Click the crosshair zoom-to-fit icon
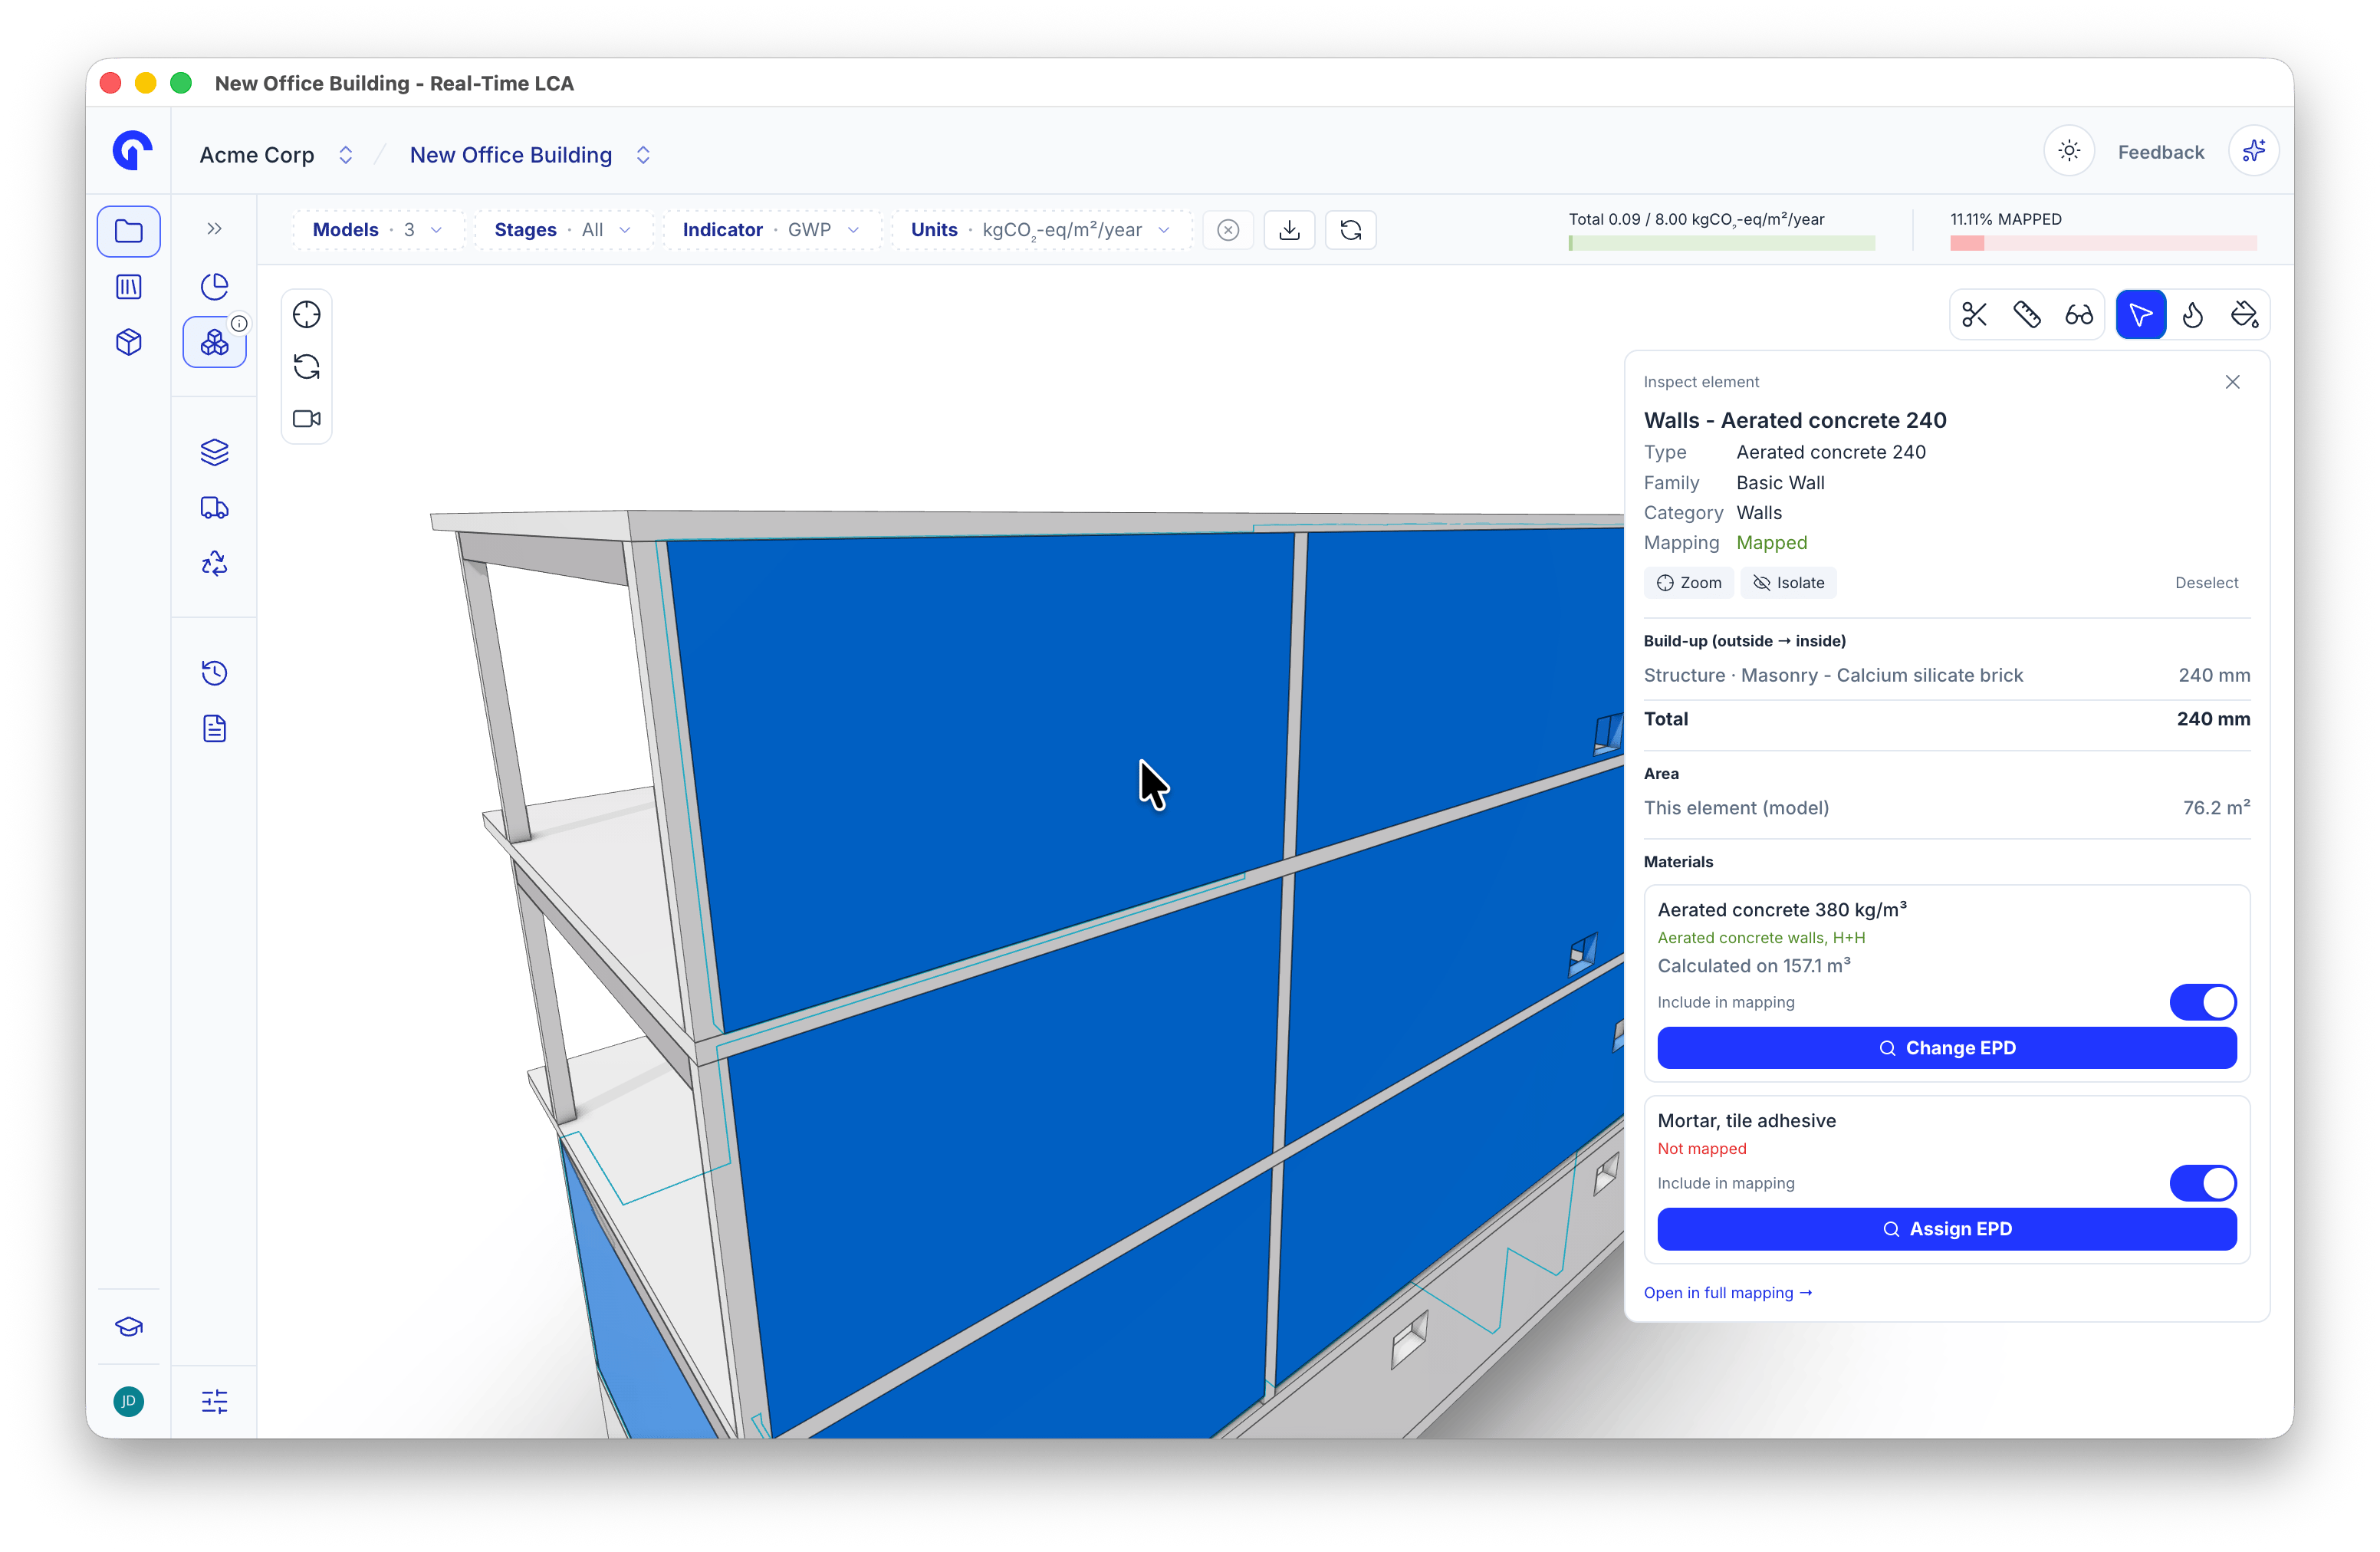Image resolution: width=2380 pixels, height=1552 pixels. pyautogui.click(x=306, y=315)
